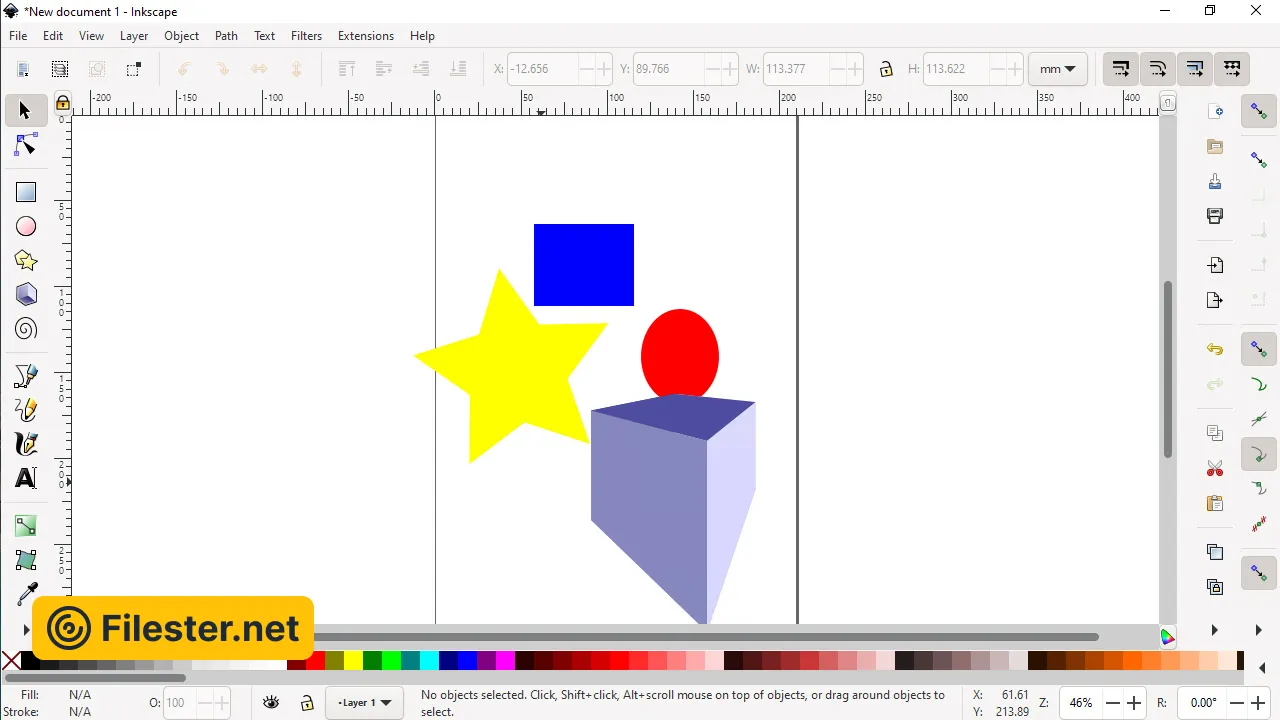The width and height of the screenshot is (1280, 720).
Task: Select the Calligraphy tool
Action: [26, 444]
